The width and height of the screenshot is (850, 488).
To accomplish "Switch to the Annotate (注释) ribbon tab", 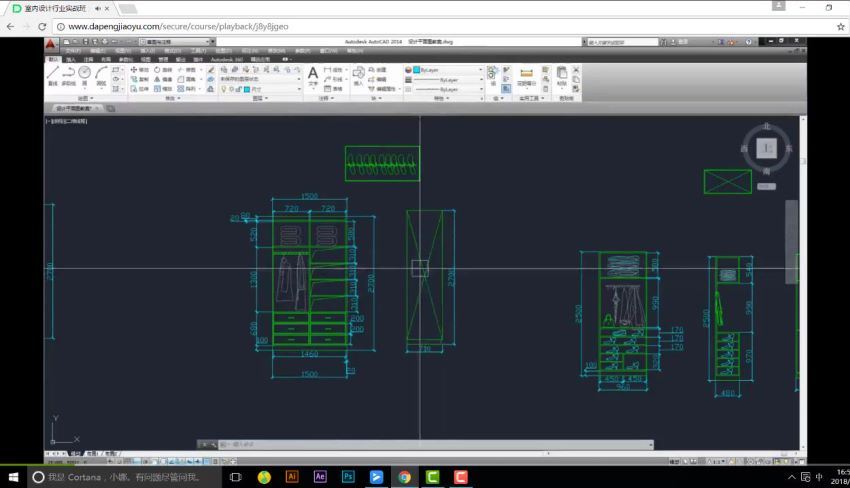I will [x=88, y=60].
